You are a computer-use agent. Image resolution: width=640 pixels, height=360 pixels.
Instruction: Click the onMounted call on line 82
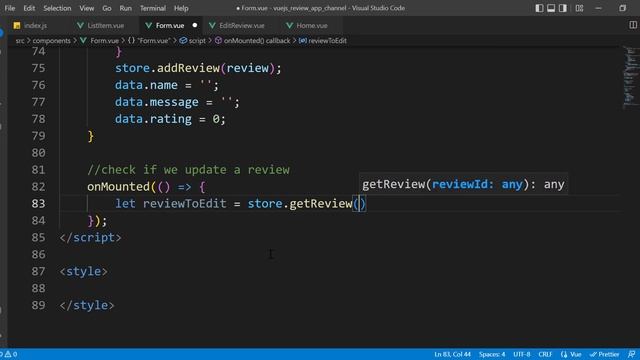pyautogui.click(x=118, y=187)
